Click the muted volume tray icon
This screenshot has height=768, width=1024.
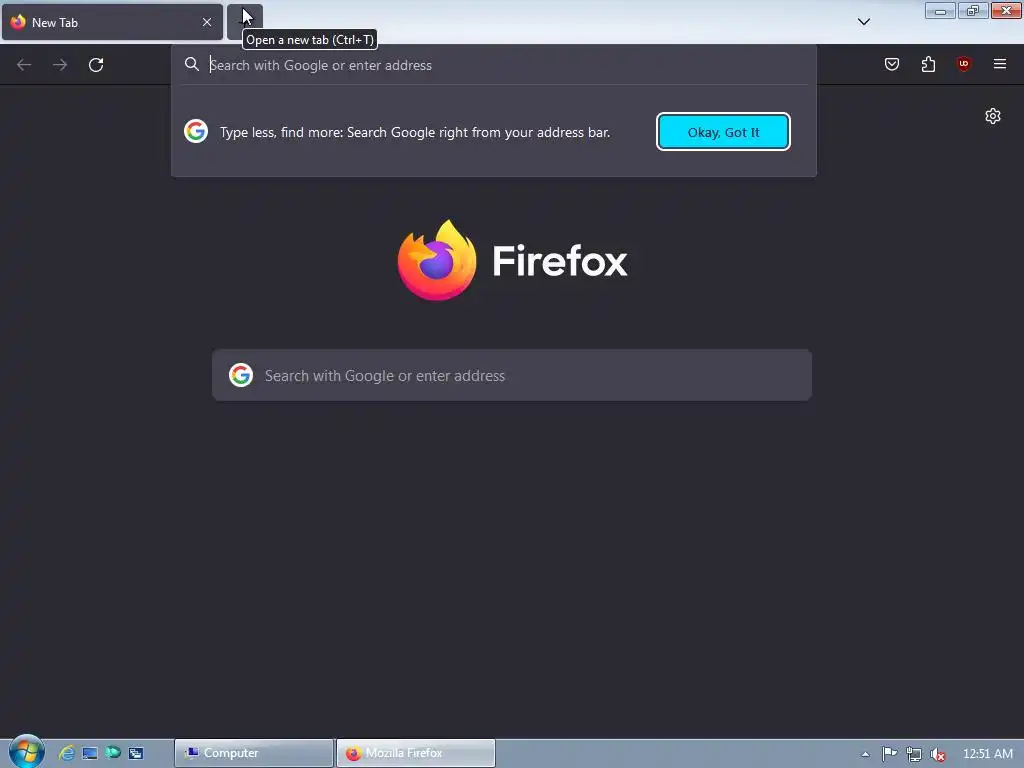938,754
